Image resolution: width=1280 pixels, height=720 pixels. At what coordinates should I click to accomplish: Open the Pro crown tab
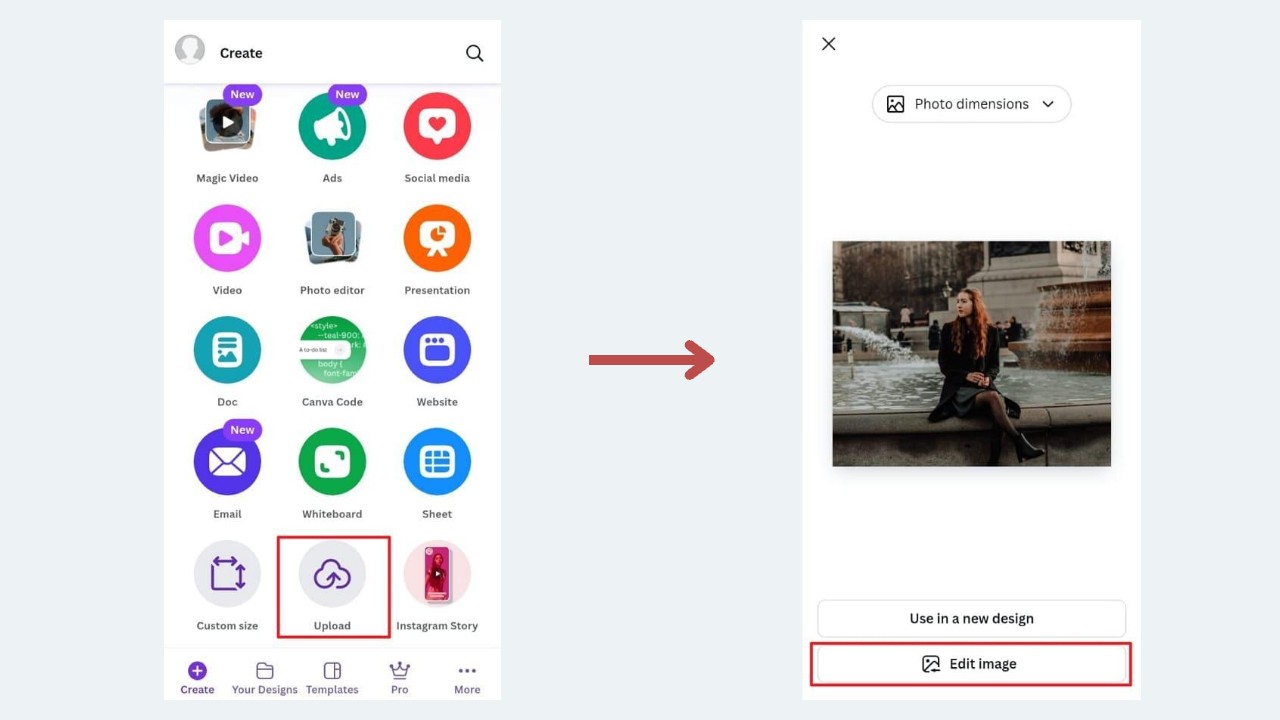tap(400, 678)
